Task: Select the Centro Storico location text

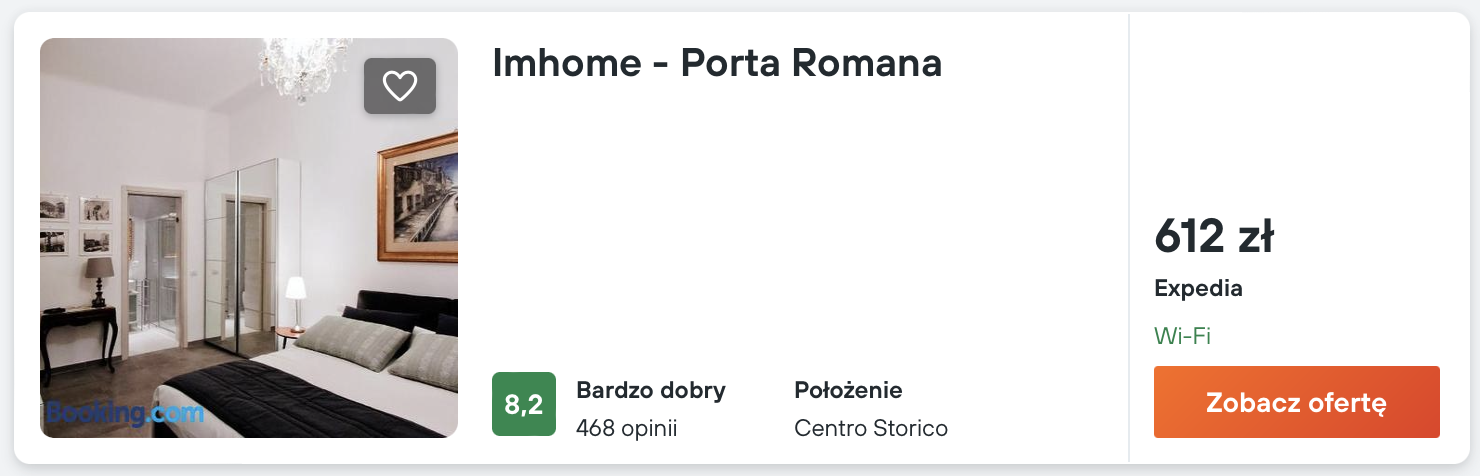Action: (x=870, y=428)
